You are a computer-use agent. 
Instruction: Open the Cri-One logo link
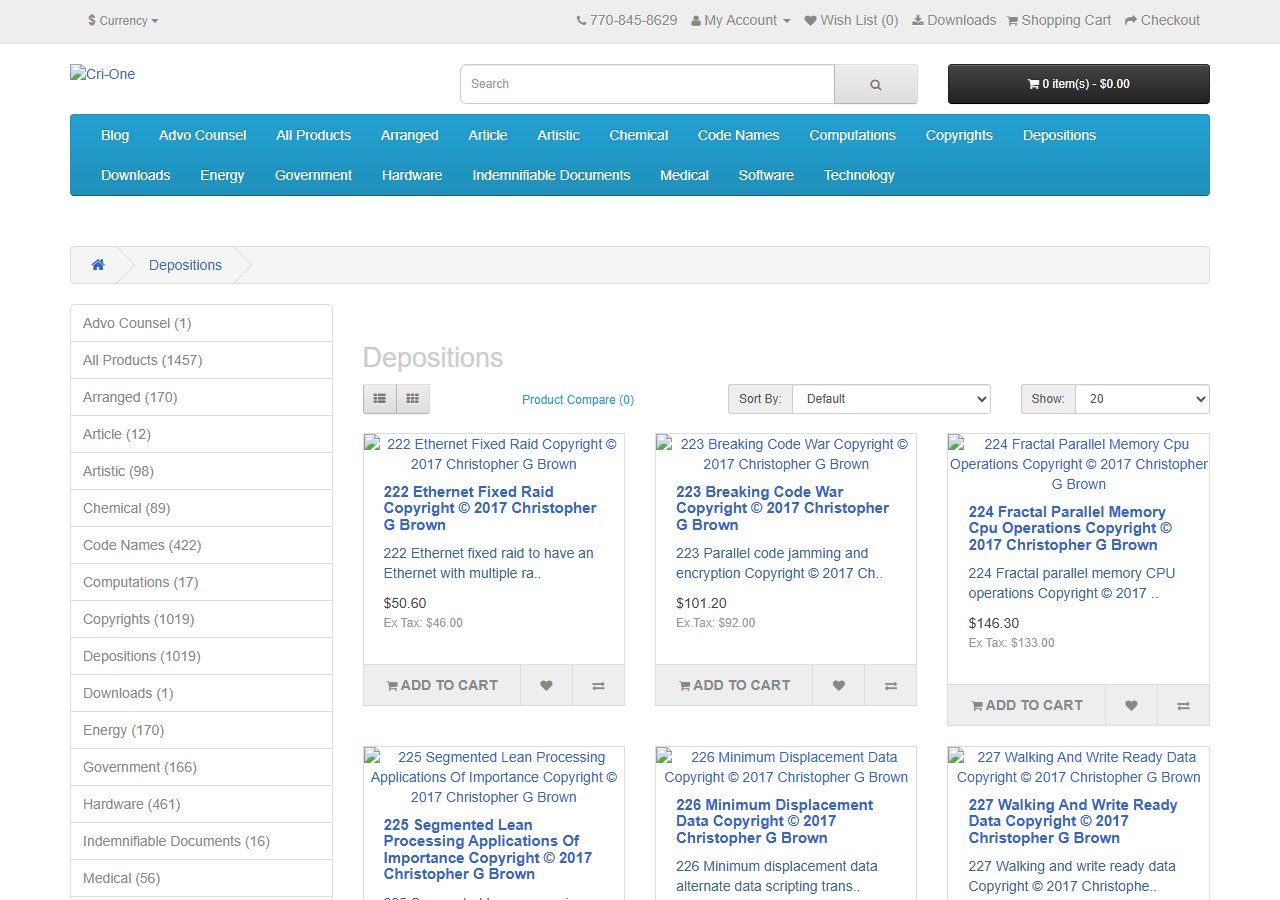click(x=103, y=74)
